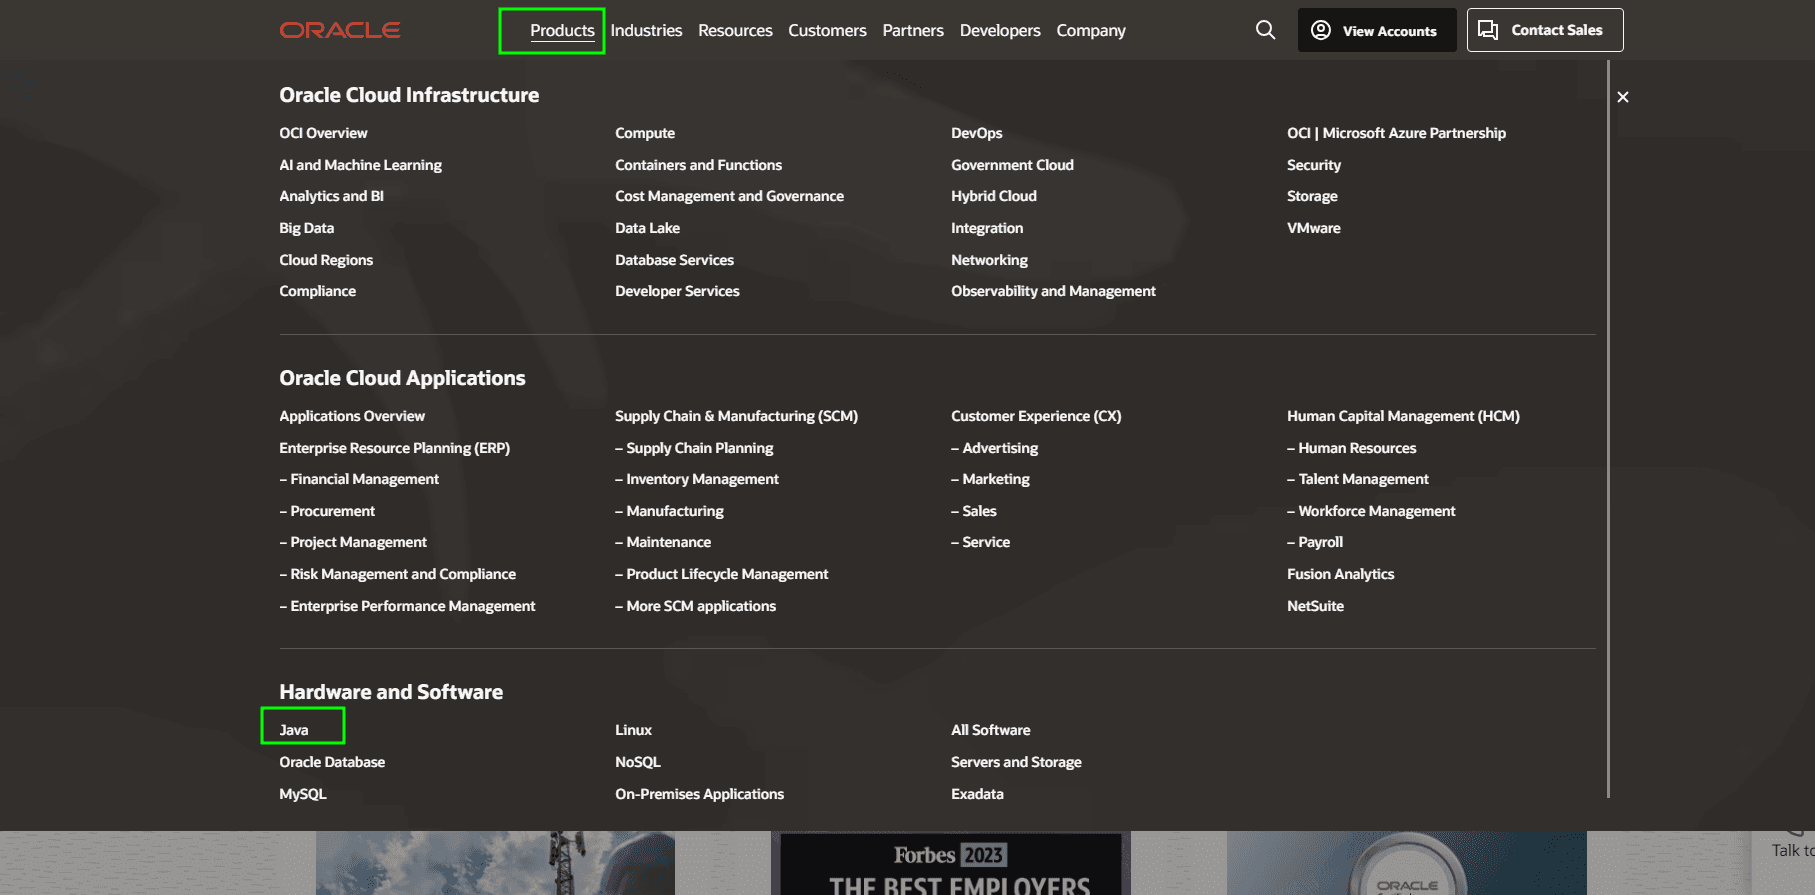Open the Java link
This screenshot has height=895, width=1815.
tap(294, 730)
